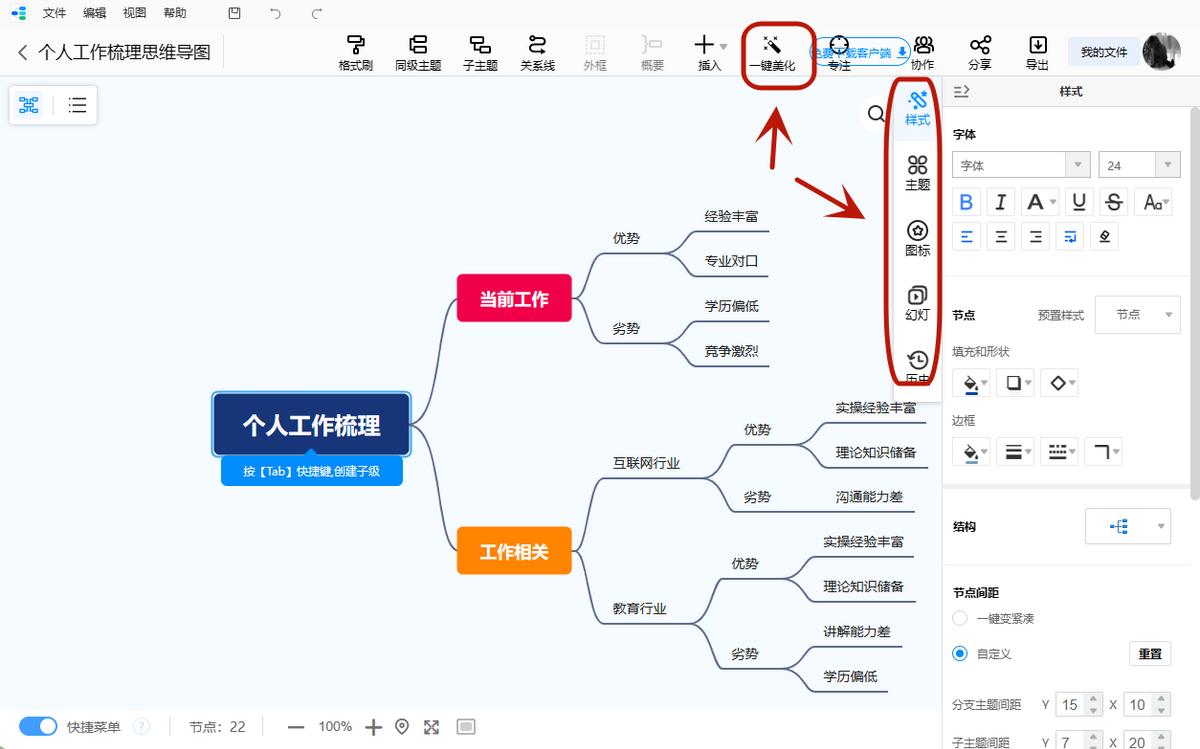Toggle the 快捷菜单 switch off
The image size is (1200, 749).
[38, 727]
